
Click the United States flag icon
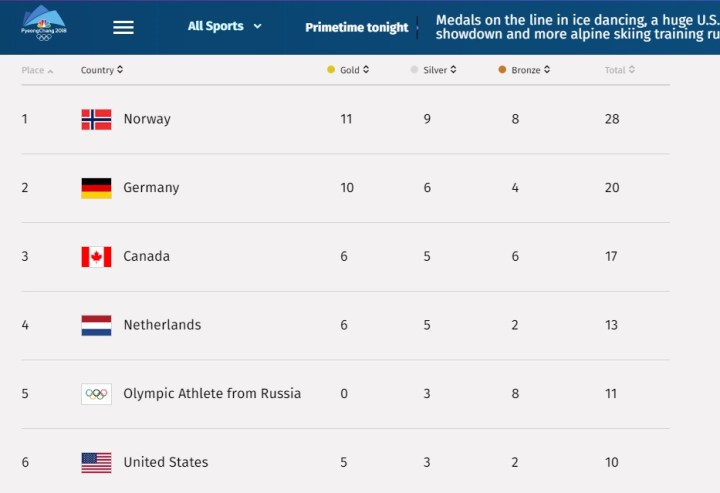pos(96,462)
